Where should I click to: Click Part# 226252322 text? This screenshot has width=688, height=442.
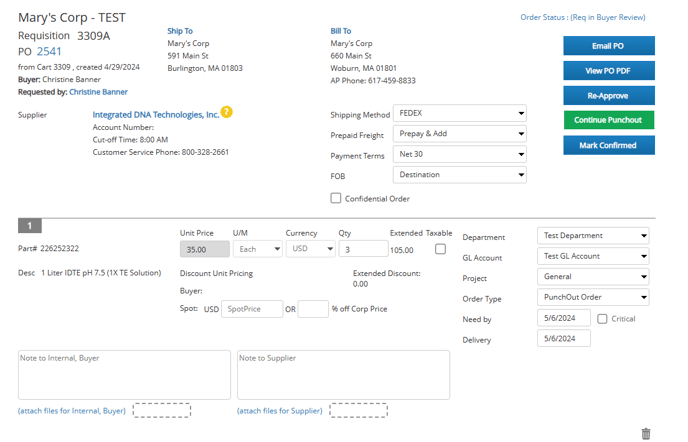click(48, 248)
